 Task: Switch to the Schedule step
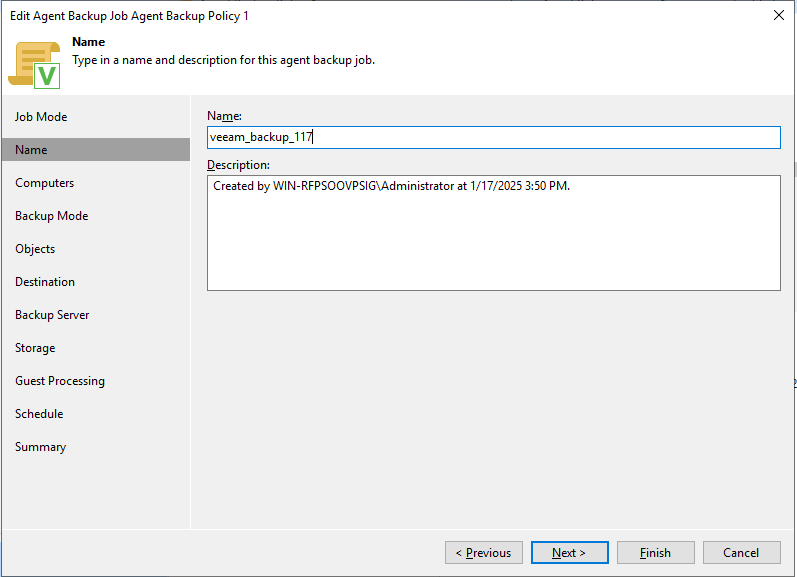[39, 414]
